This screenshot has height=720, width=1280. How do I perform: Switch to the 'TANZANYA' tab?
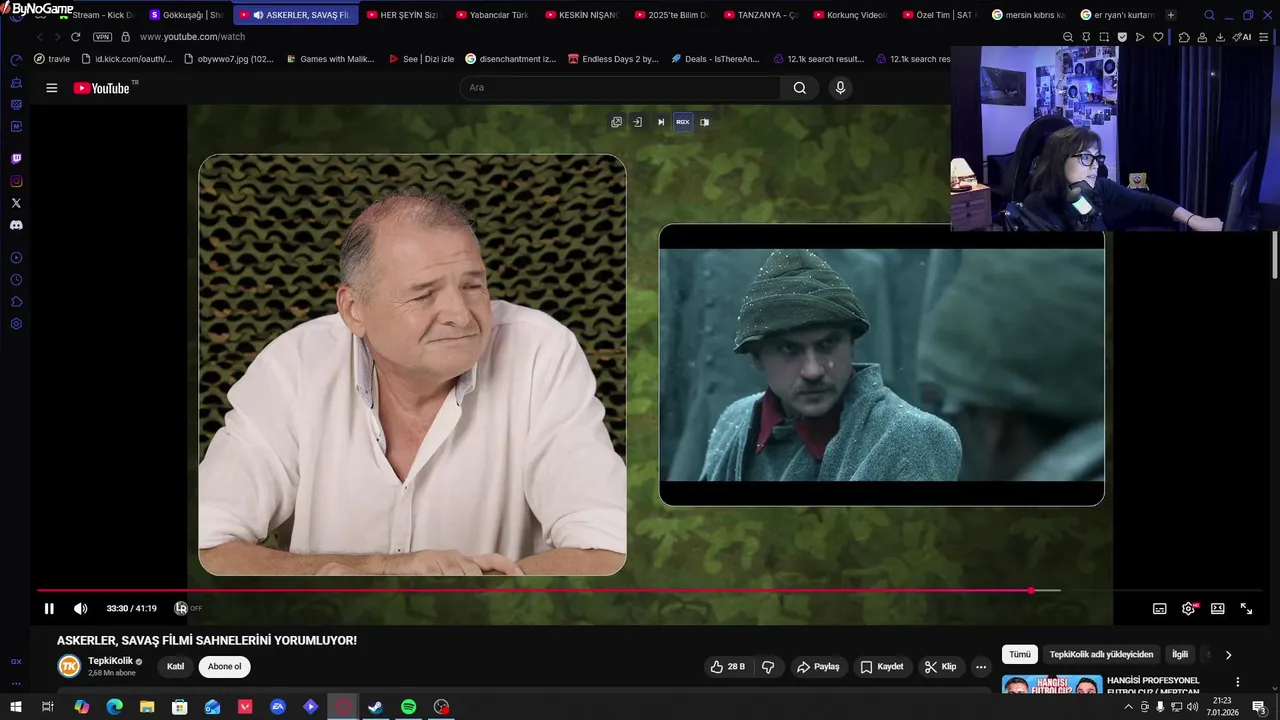coord(761,15)
